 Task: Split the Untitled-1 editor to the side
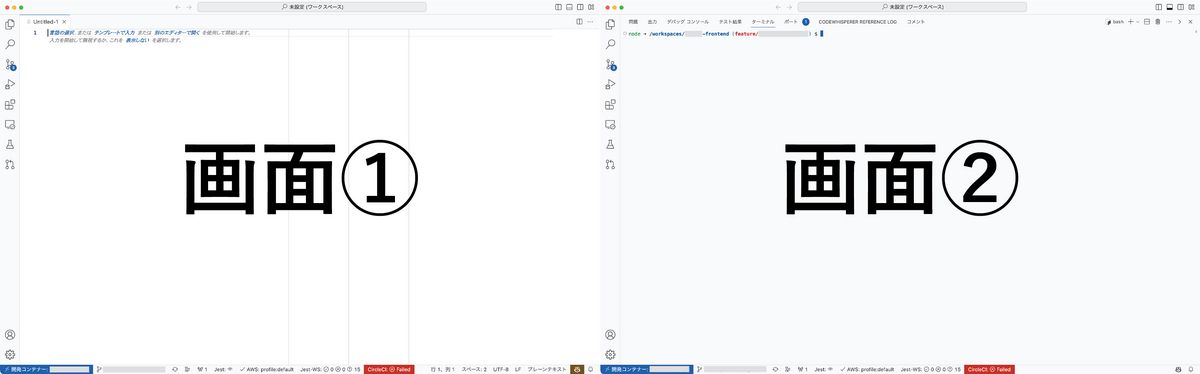tap(579, 21)
